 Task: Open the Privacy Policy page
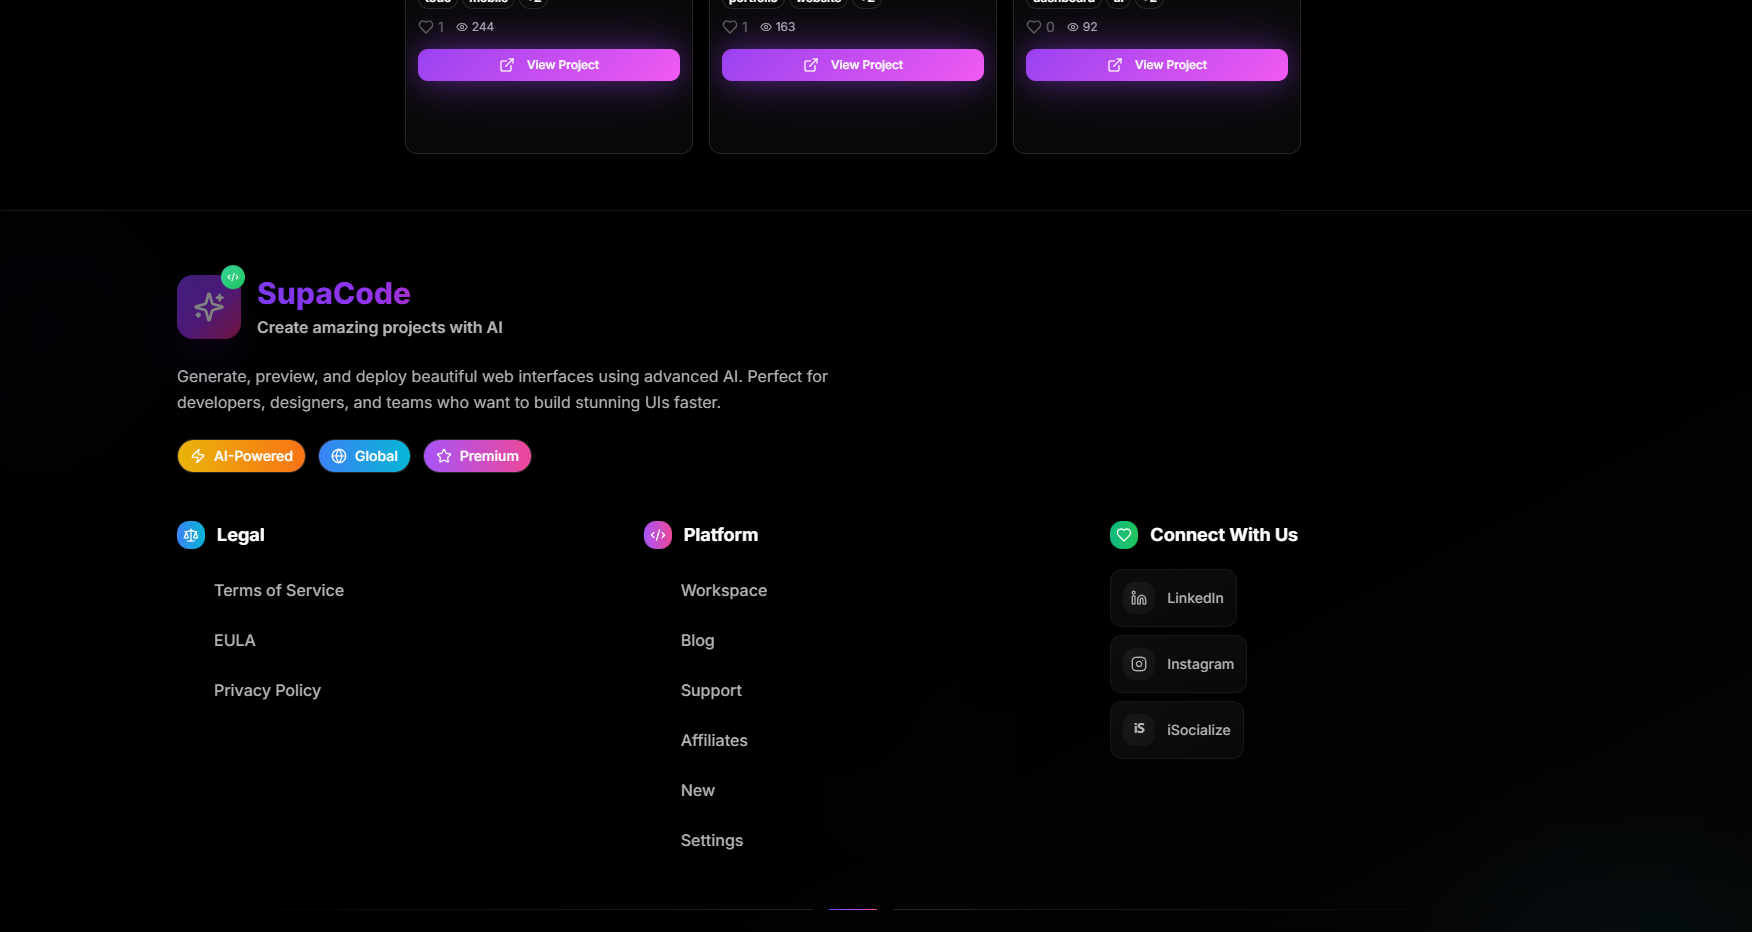267,691
